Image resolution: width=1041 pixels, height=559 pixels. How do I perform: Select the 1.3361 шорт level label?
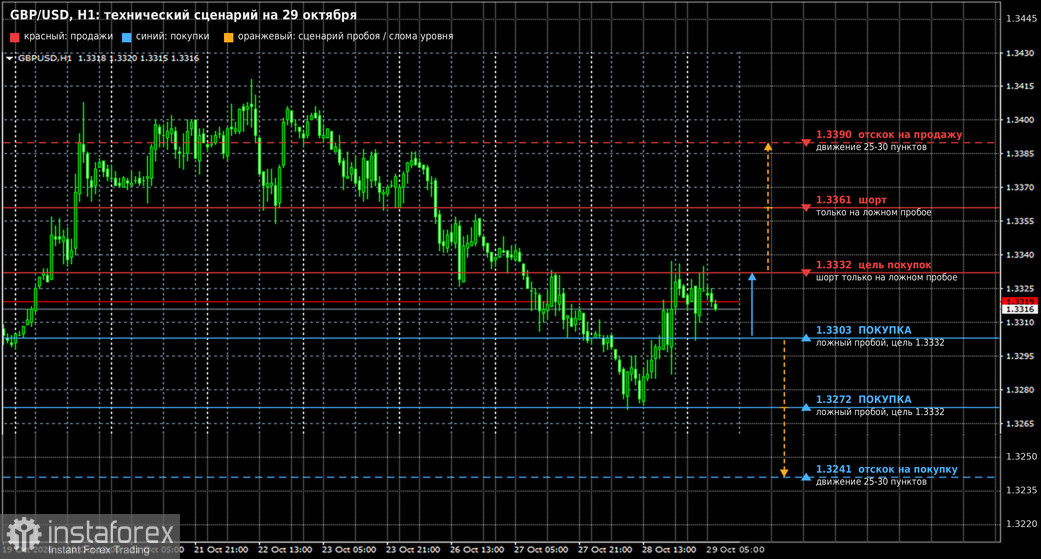point(851,200)
